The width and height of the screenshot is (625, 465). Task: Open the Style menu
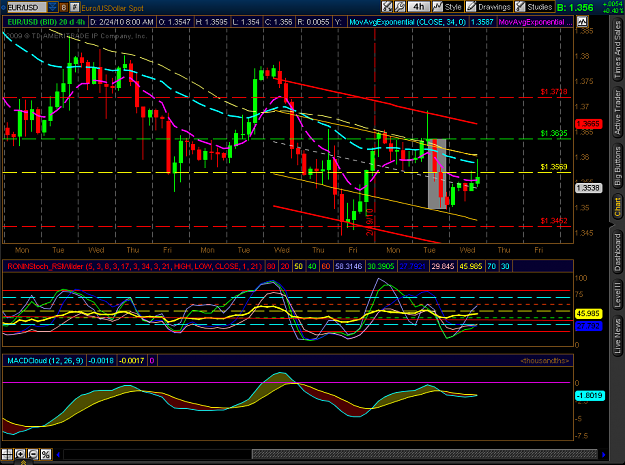[x=448, y=7]
